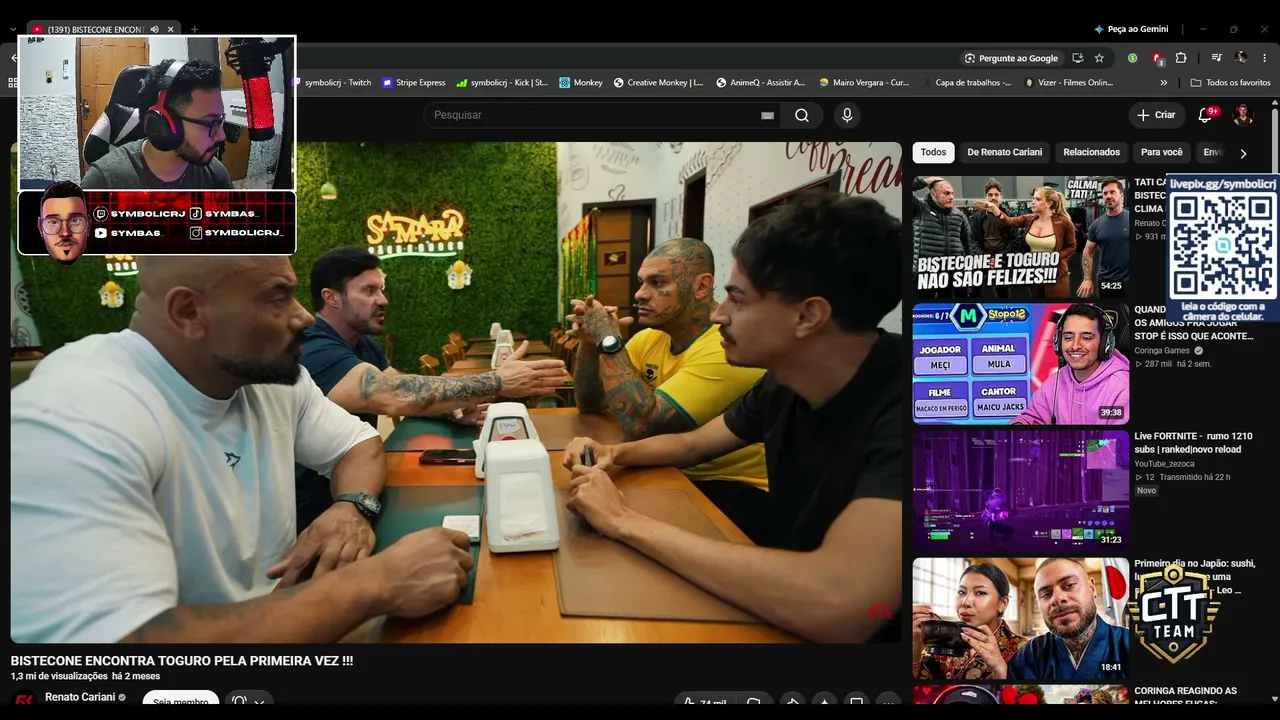Search YouTube with the magnifier icon
This screenshot has height=720, width=1280.
[802, 115]
